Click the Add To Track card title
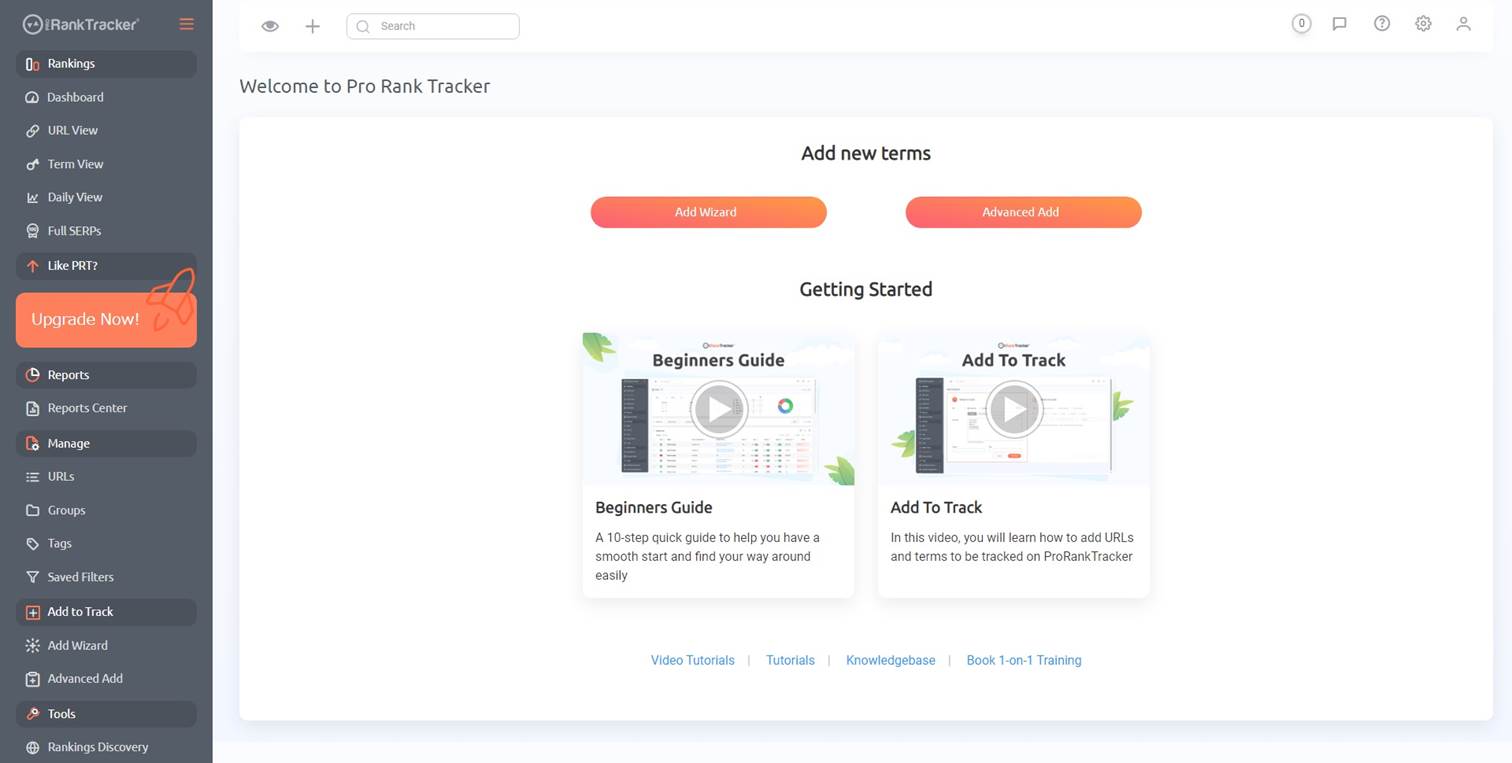The height and width of the screenshot is (763, 1512). pos(936,507)
